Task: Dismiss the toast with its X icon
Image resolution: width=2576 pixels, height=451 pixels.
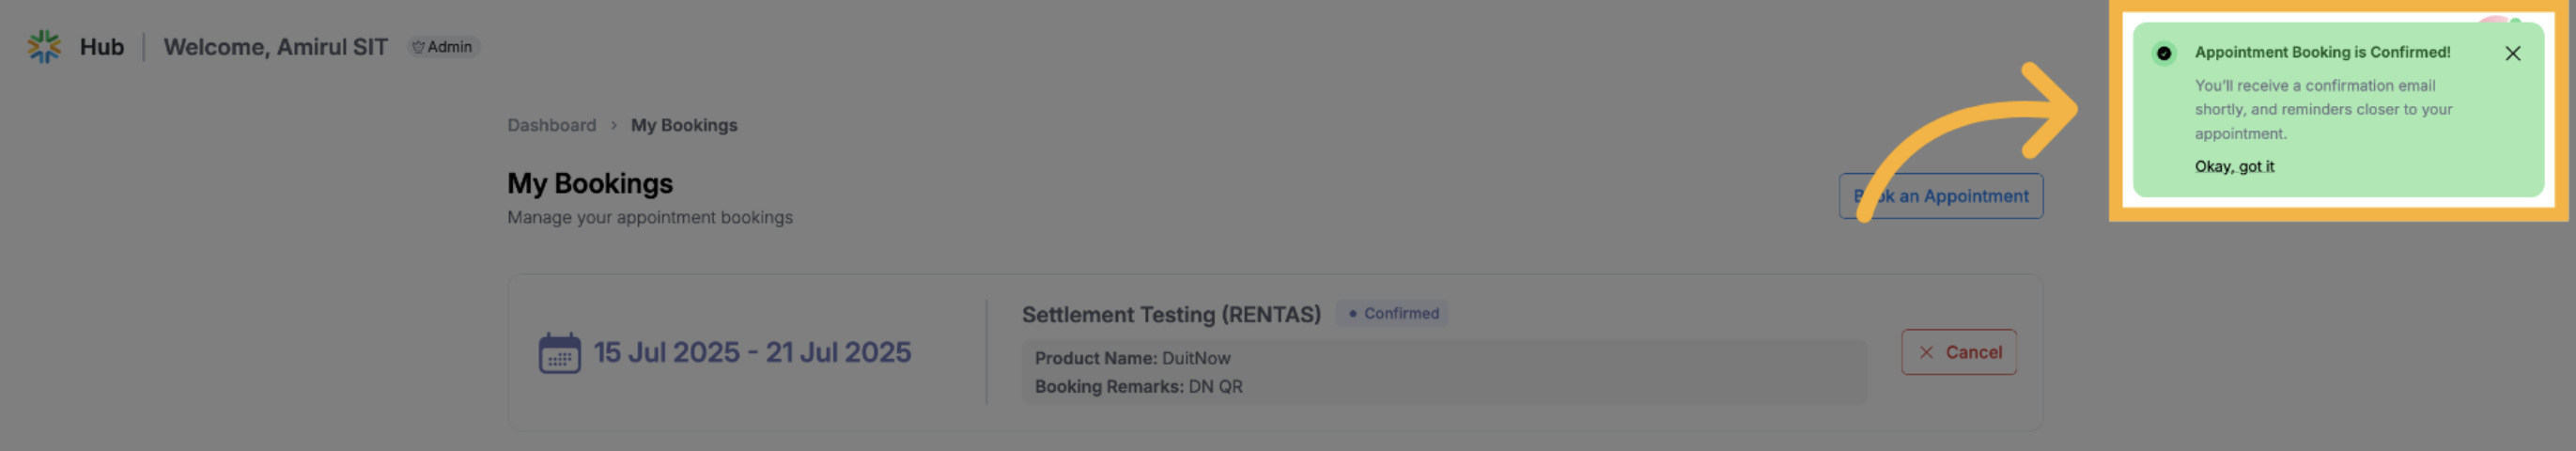Action: [x=2513, y=53]
